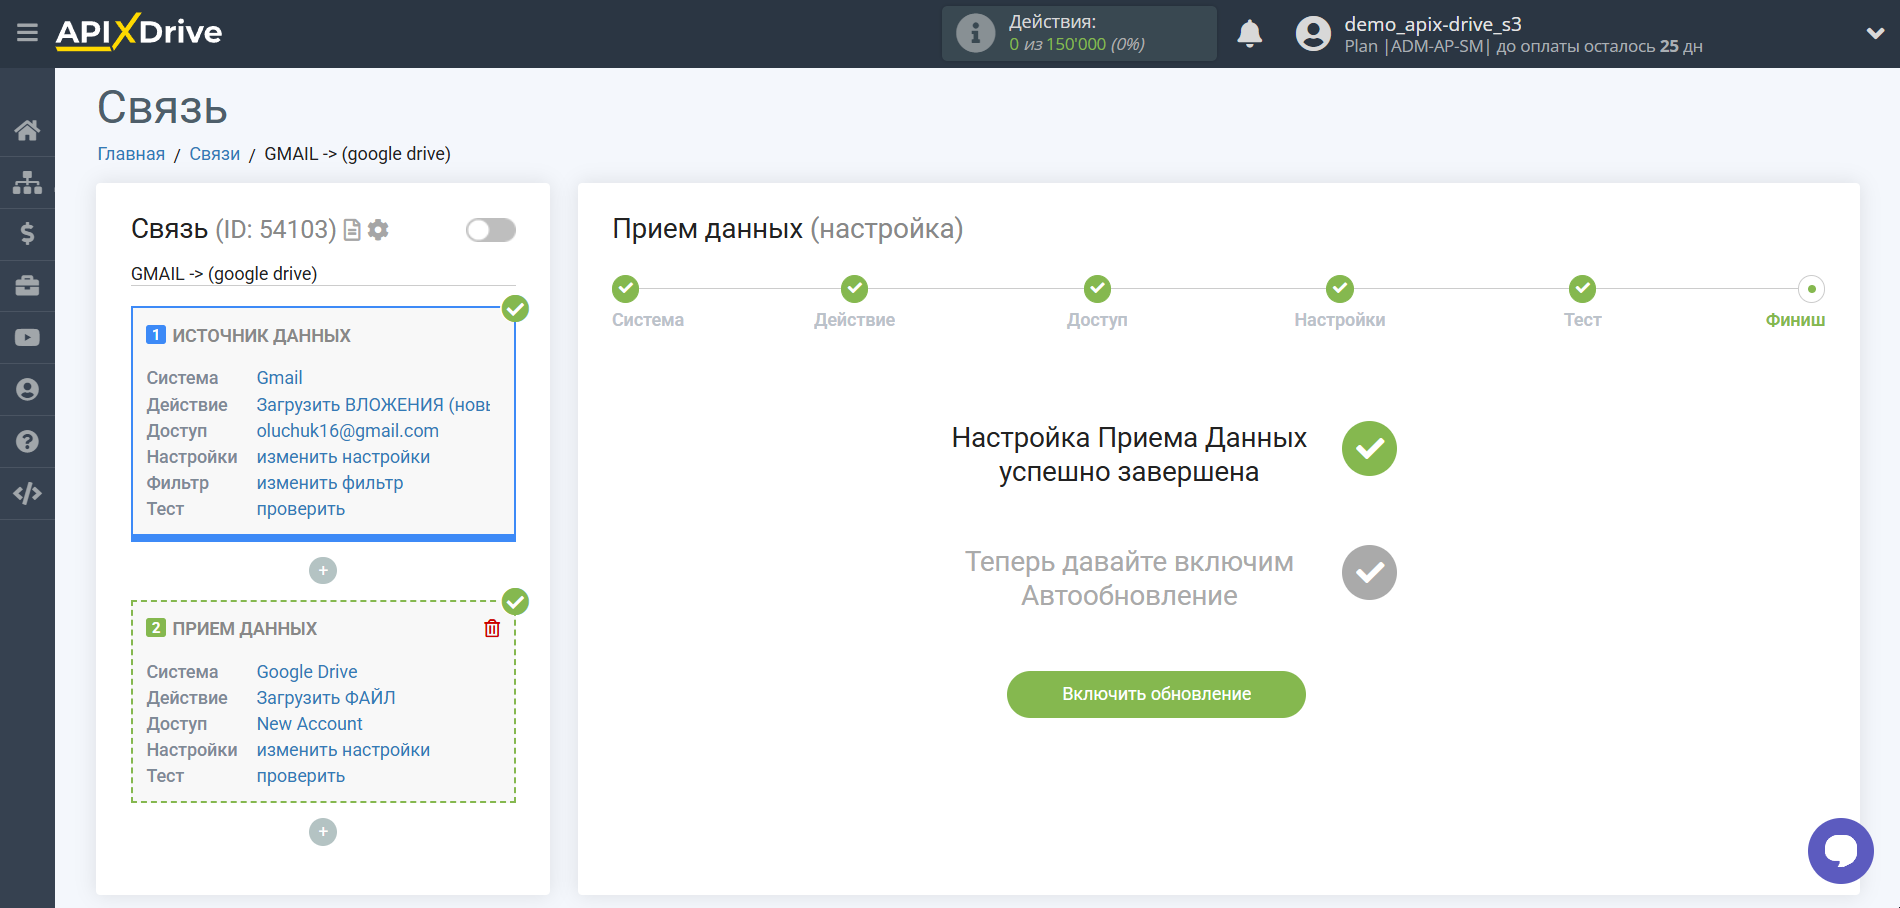Viewport: 1900px width, 908px height.
Task: Toggle the connection on/off switch
Action: [491, 230]
